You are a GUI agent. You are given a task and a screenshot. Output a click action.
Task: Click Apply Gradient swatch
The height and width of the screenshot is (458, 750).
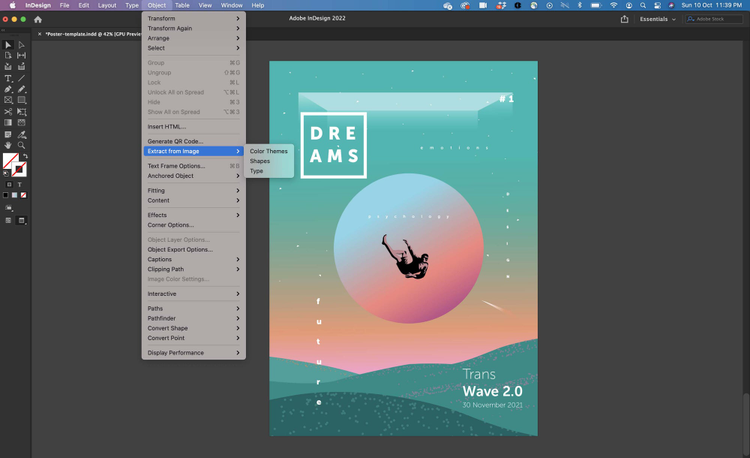pyautogui.click(x=15, y=195)
